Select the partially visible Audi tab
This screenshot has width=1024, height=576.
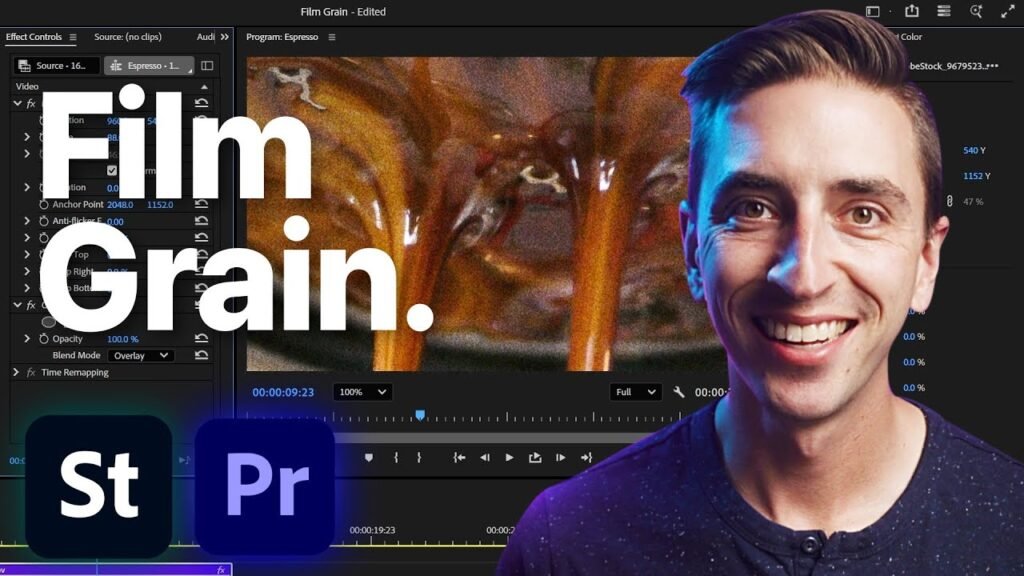(206, 37)
